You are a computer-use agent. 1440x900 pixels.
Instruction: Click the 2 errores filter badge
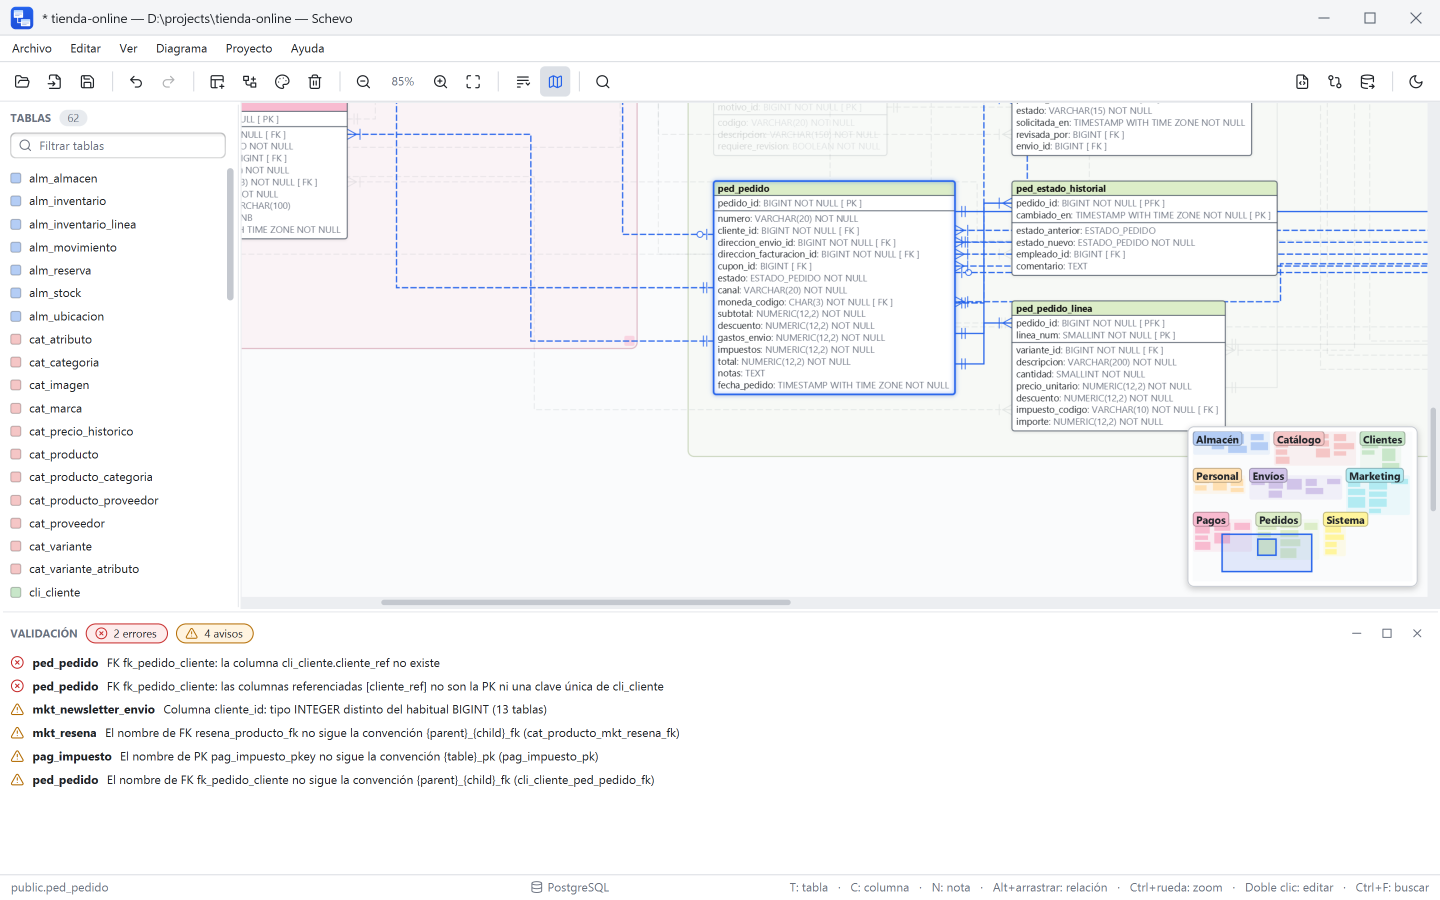[127, 634]
